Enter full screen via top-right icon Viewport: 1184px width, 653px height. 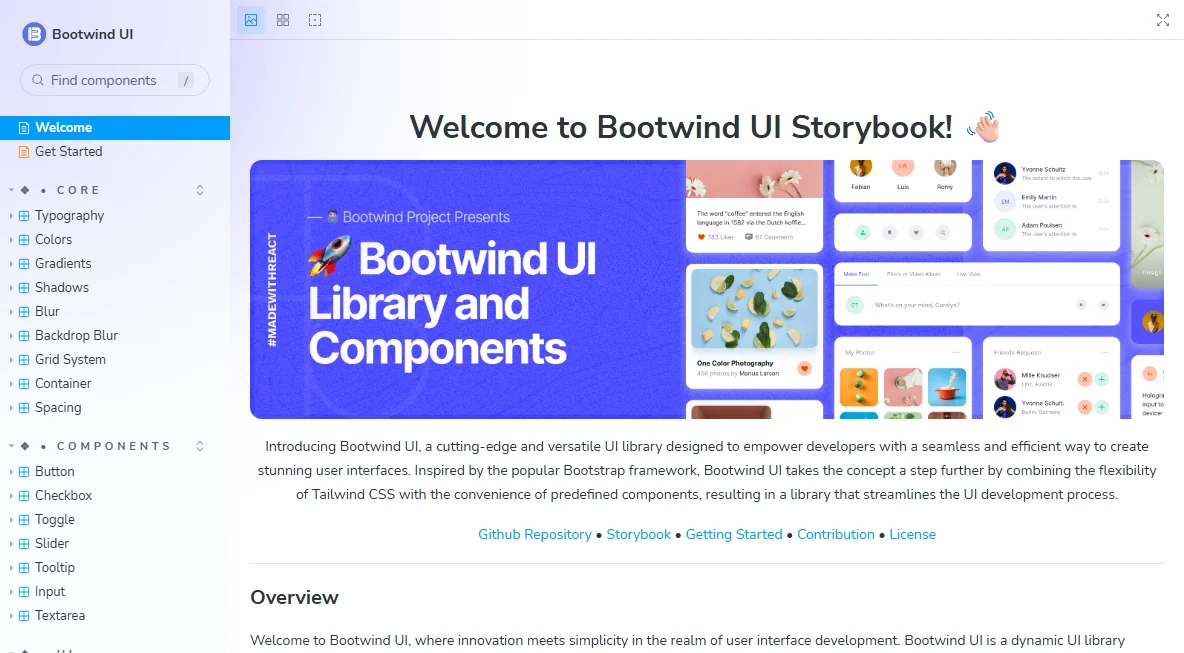1163,20
